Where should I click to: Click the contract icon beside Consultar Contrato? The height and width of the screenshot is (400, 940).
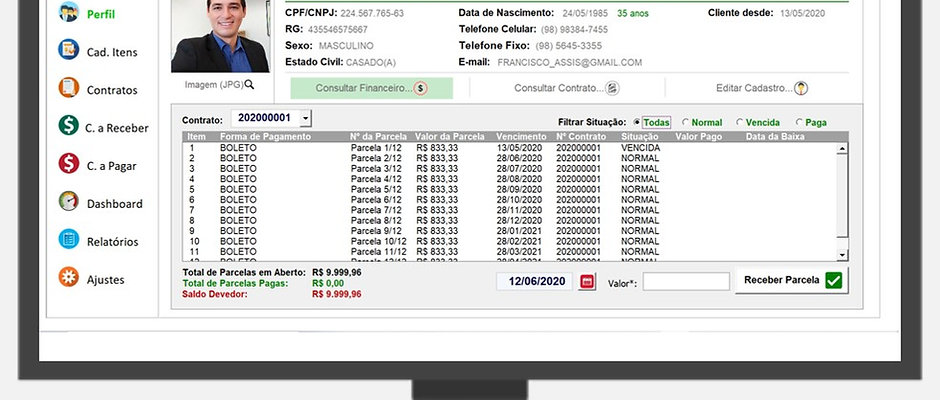pos(612,89)
